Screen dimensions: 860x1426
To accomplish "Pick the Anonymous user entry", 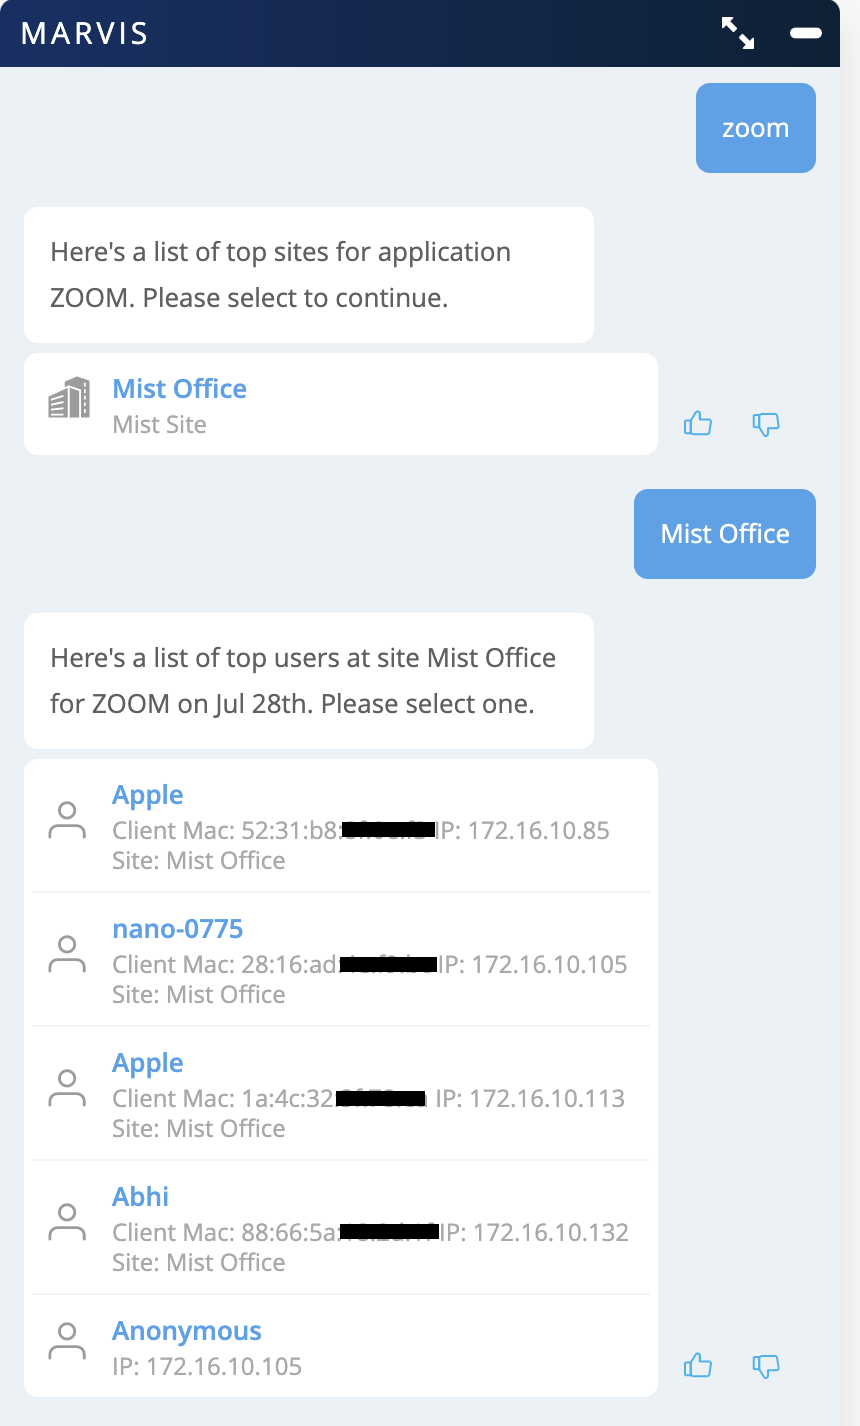I will (187, 1331).
